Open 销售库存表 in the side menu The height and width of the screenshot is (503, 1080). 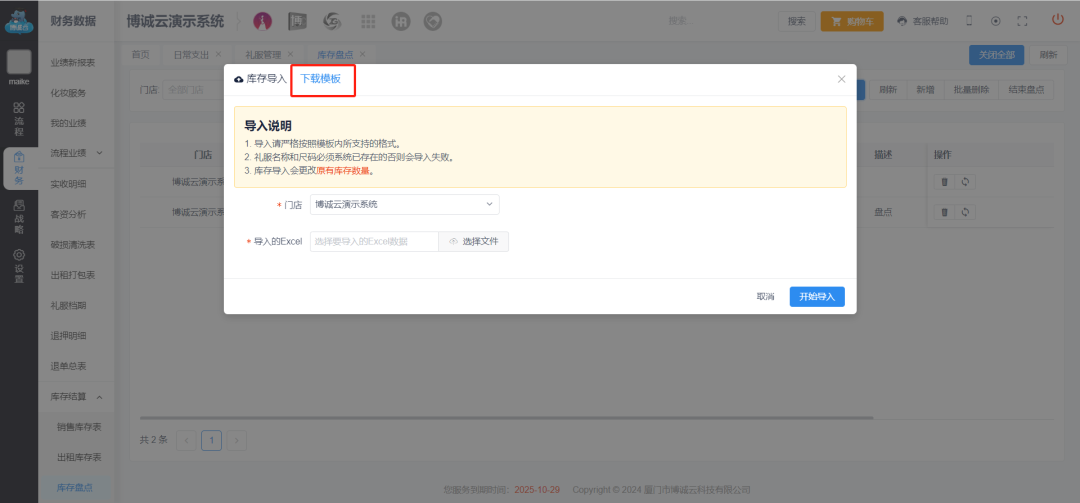coord(79,427)
